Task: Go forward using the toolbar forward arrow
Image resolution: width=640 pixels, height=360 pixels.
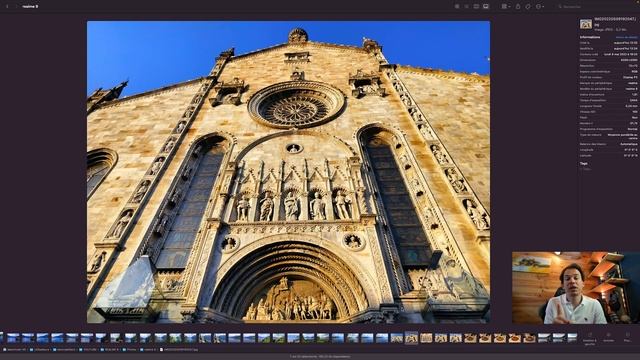Action: coord(17,7)
